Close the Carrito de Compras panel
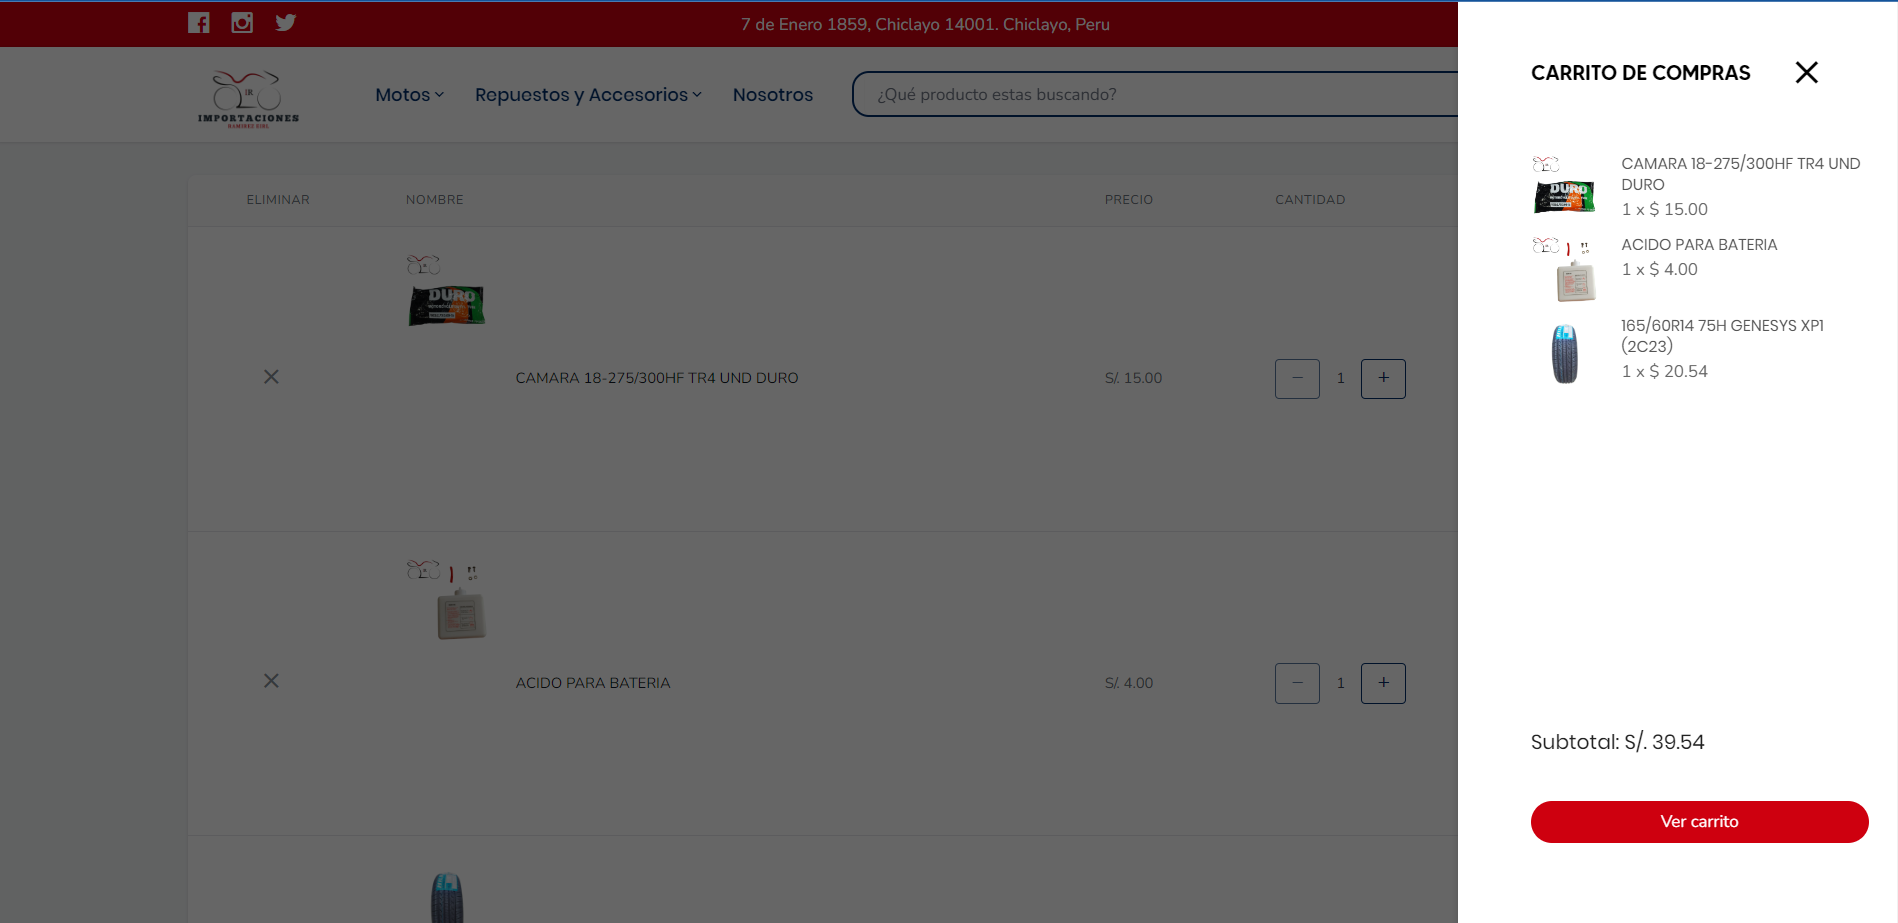The height and width of the screenshot is (923, 1898). point(1806,72)
